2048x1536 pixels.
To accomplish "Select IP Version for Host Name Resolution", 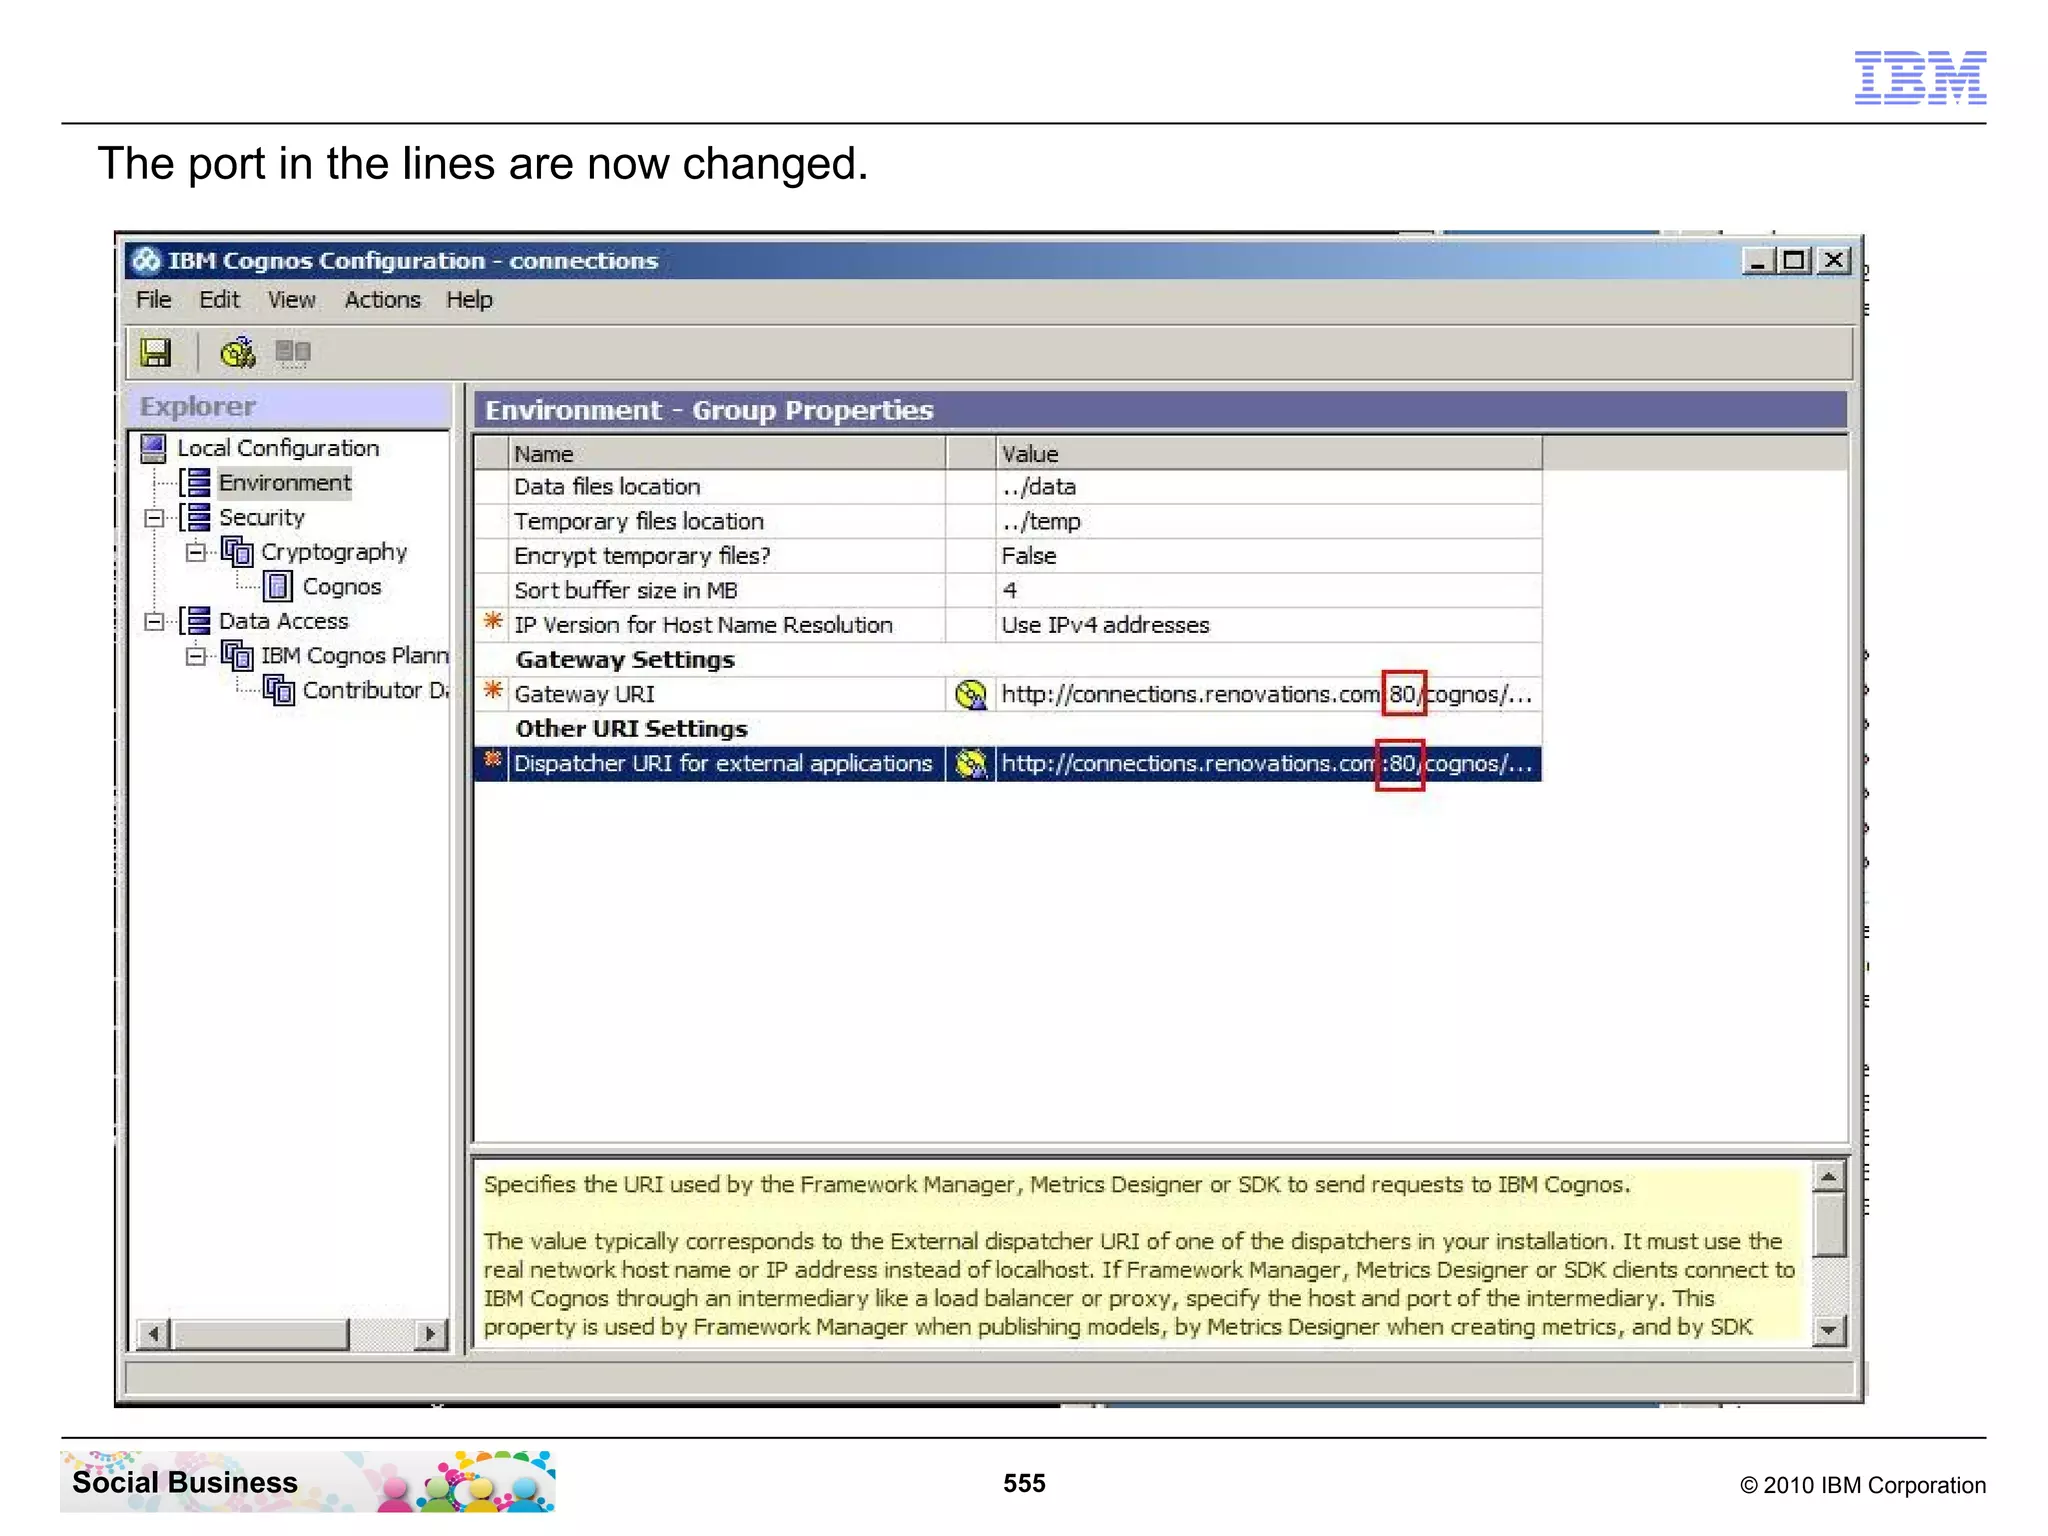I will click(703, 625).
